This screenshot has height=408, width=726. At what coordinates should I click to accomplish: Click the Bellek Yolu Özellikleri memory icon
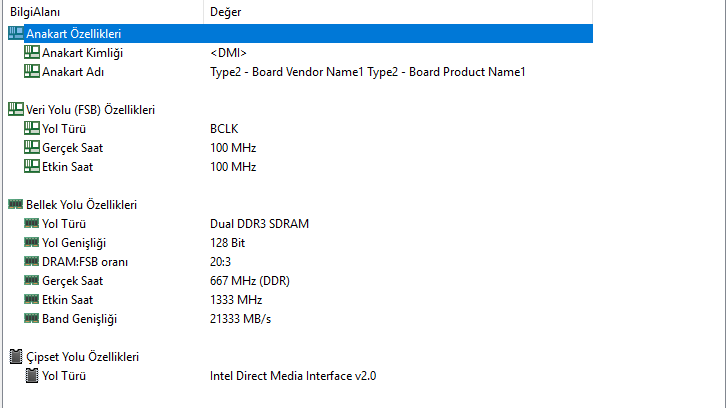pos(15,204)
